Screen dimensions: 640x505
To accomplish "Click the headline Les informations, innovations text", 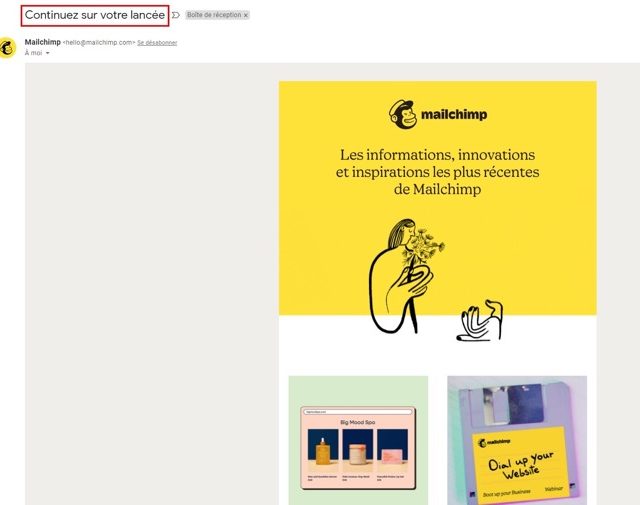I will click(x=438, y=155).
